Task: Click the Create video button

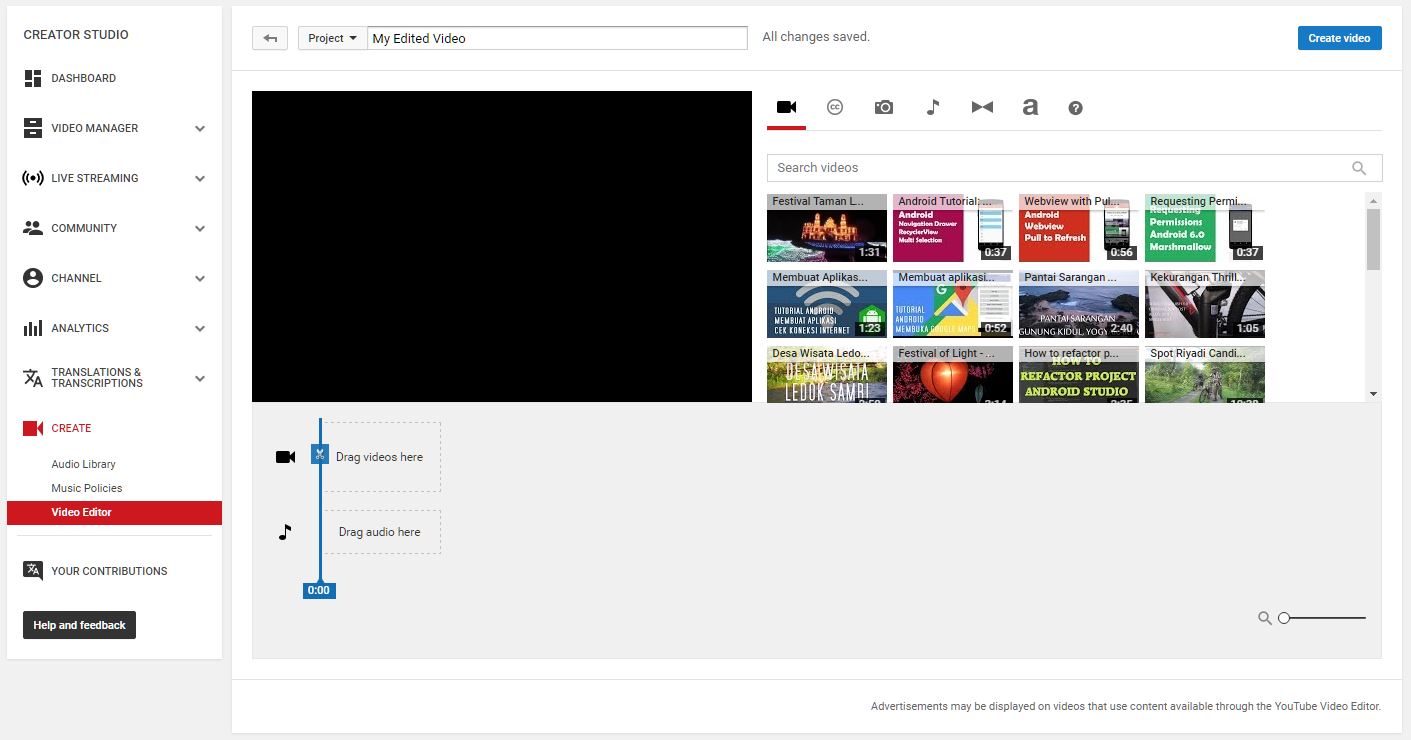Action: [1339, 38]
